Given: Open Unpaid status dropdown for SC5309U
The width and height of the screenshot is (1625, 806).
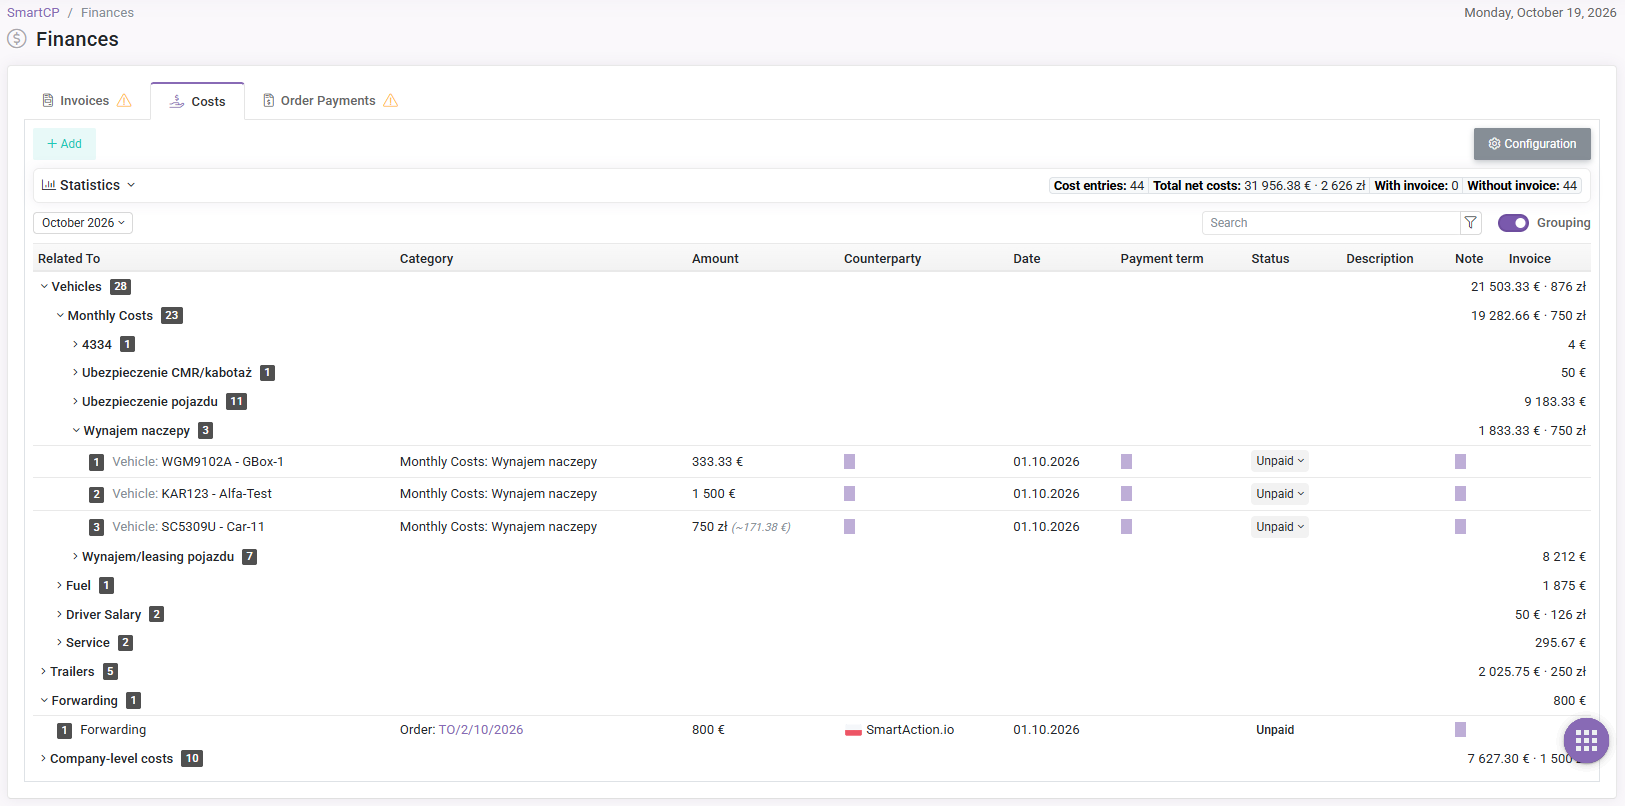Looking at the screenshot, I should (1280, 527).
